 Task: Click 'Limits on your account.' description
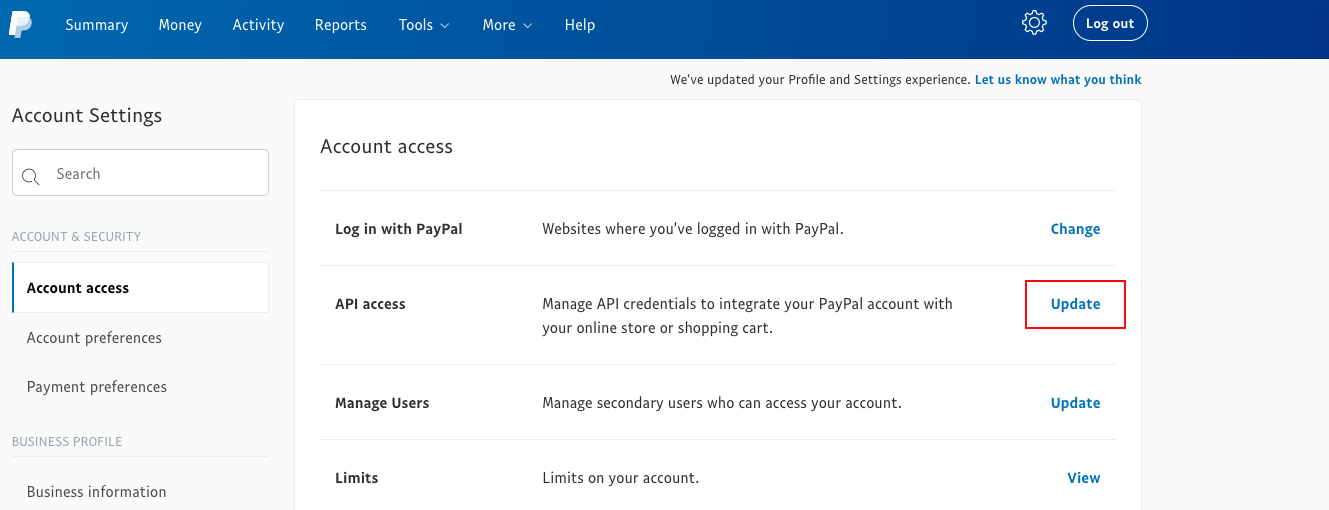click(620, 478)
